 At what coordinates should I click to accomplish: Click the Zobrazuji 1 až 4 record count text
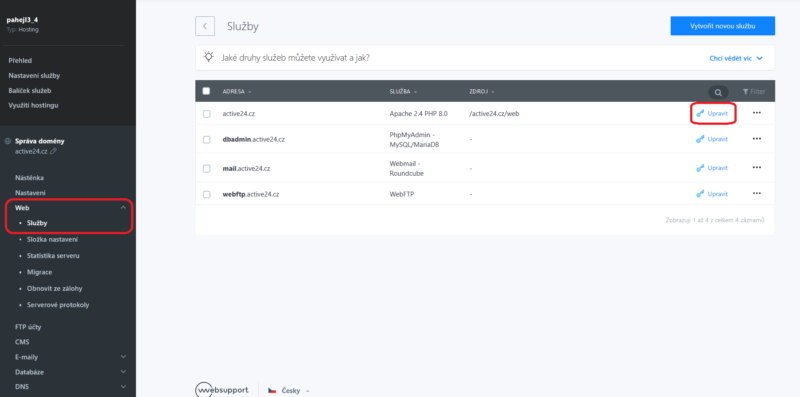click(x=715, y=220)
